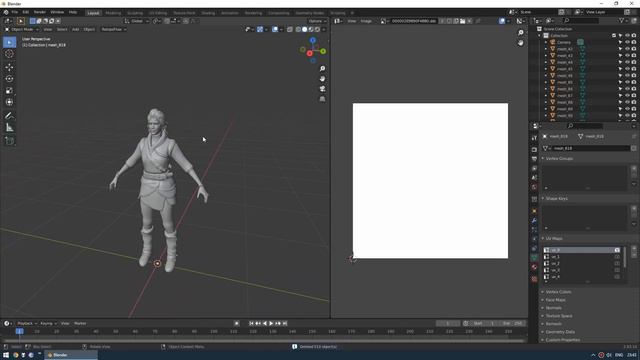Select the Rotate tool
Image resolution: width=640 pixels, height=360 pixels.
pos(9,79)
